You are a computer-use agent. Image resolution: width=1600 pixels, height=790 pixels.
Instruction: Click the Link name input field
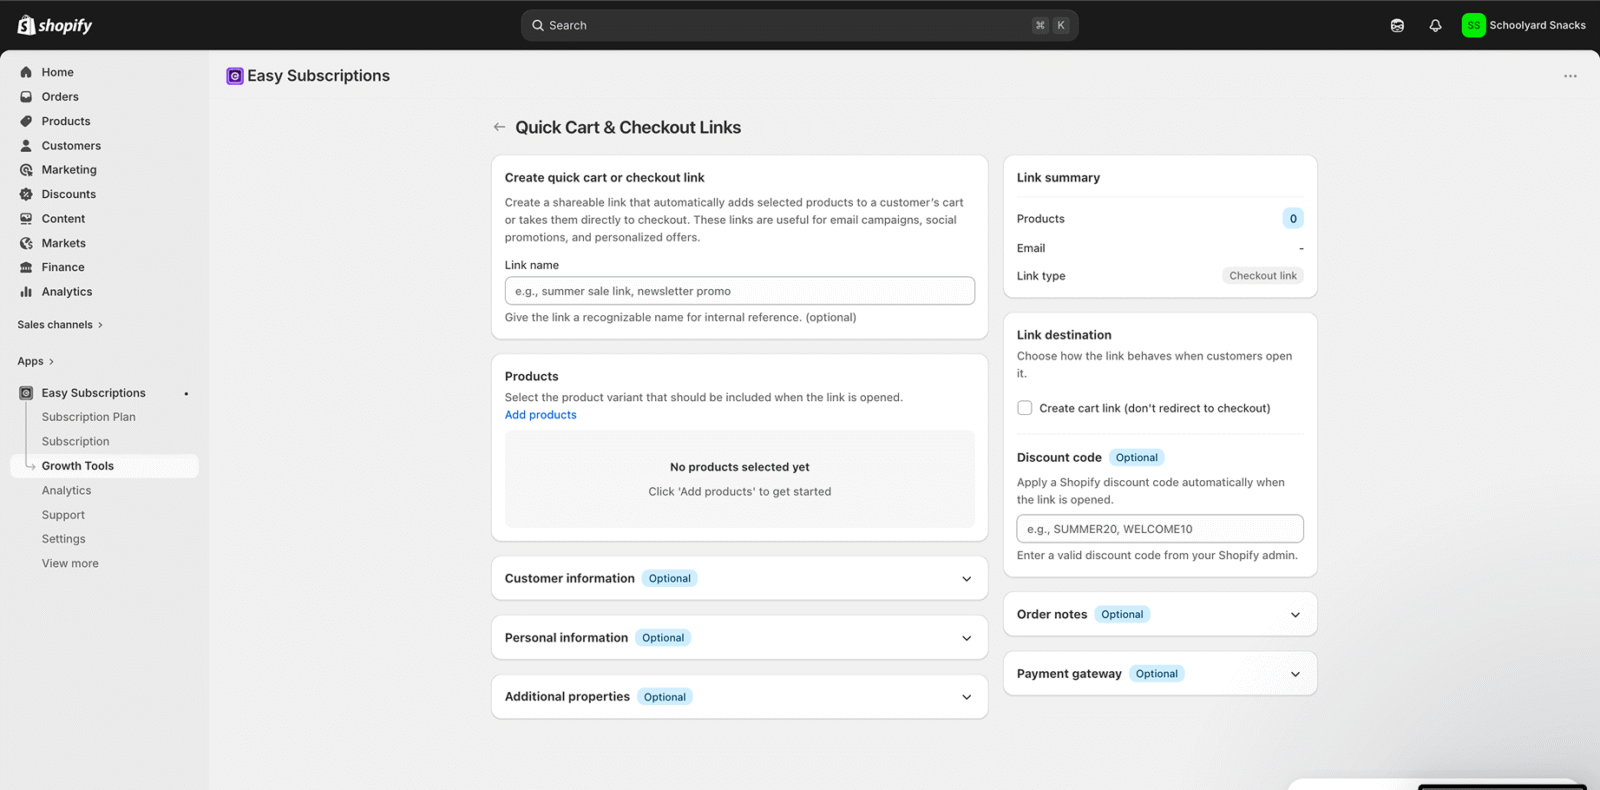(740, 291)
